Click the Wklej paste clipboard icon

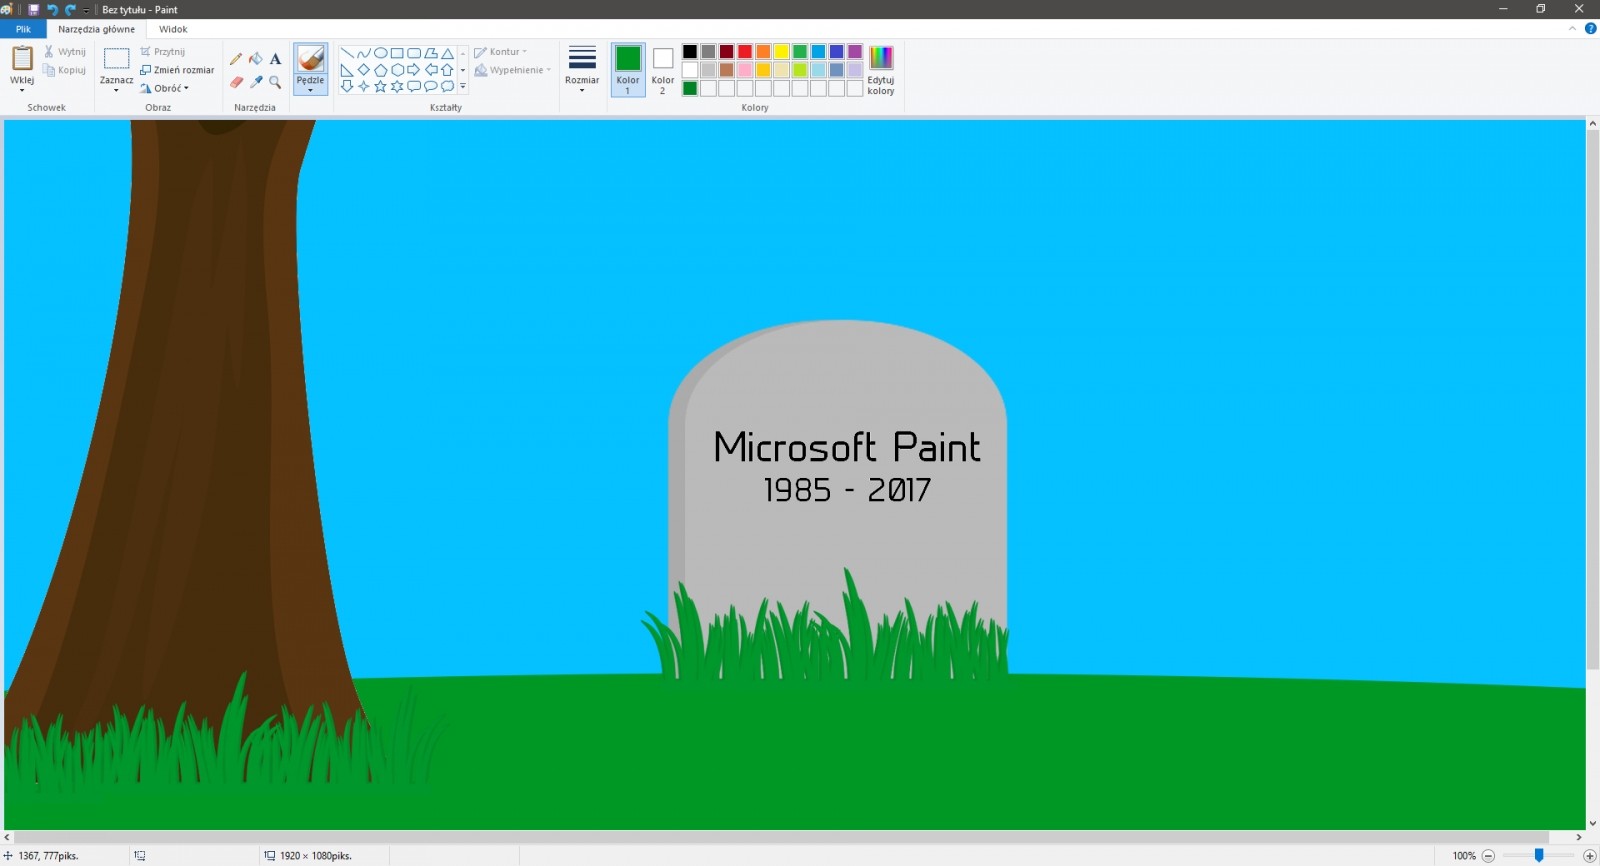click(x=22, y=58)
